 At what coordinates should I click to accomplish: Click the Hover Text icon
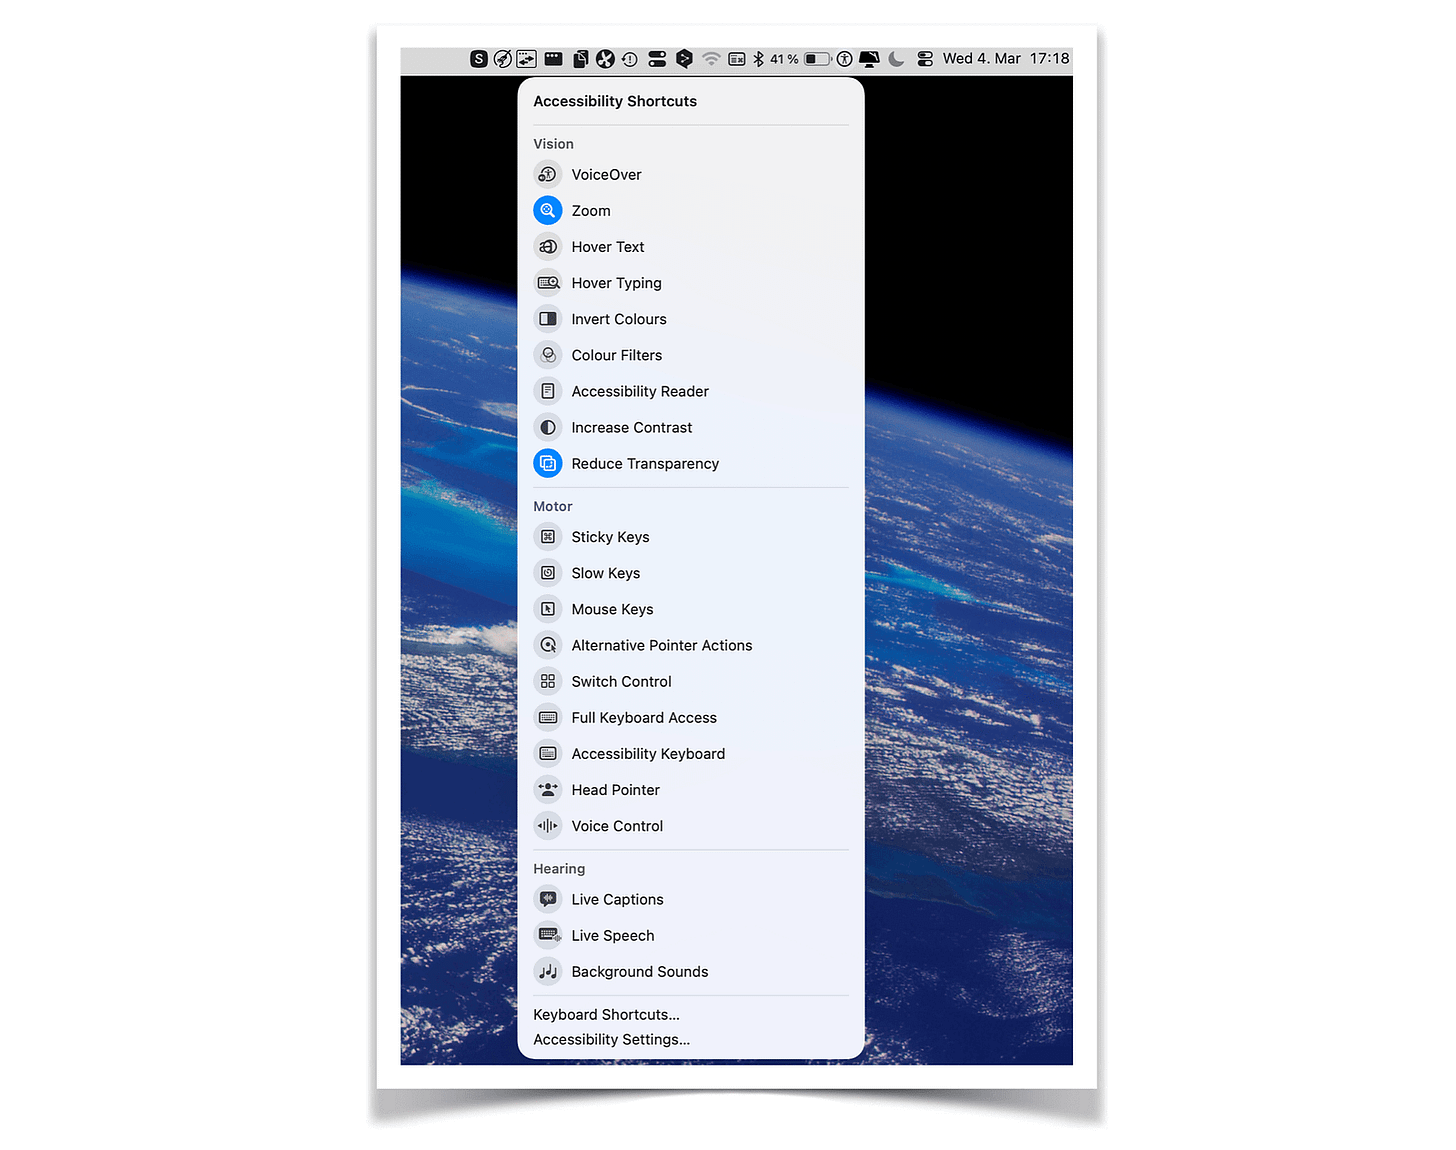click(x=547, y=247)
